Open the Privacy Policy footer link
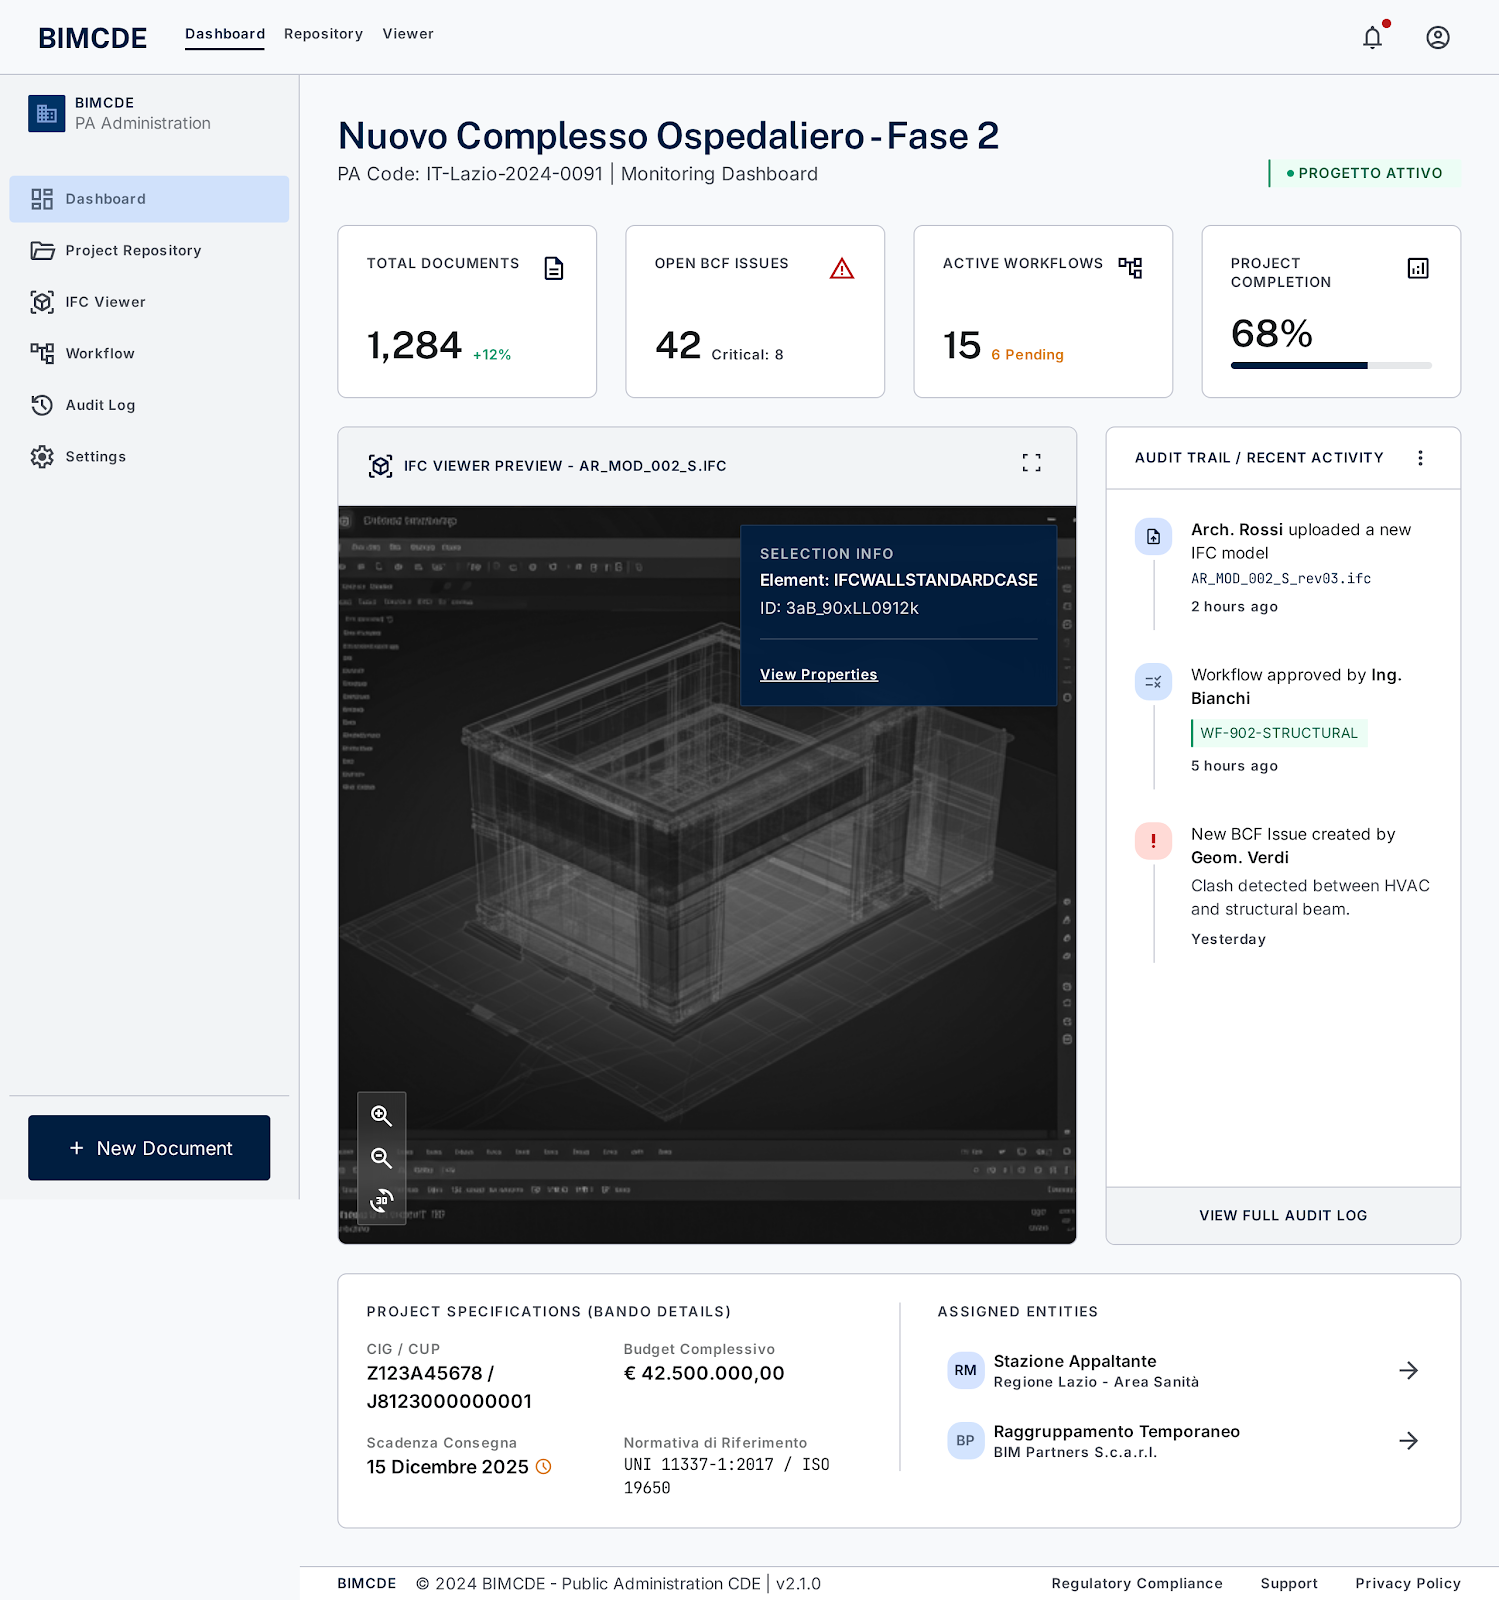 1408,1583
